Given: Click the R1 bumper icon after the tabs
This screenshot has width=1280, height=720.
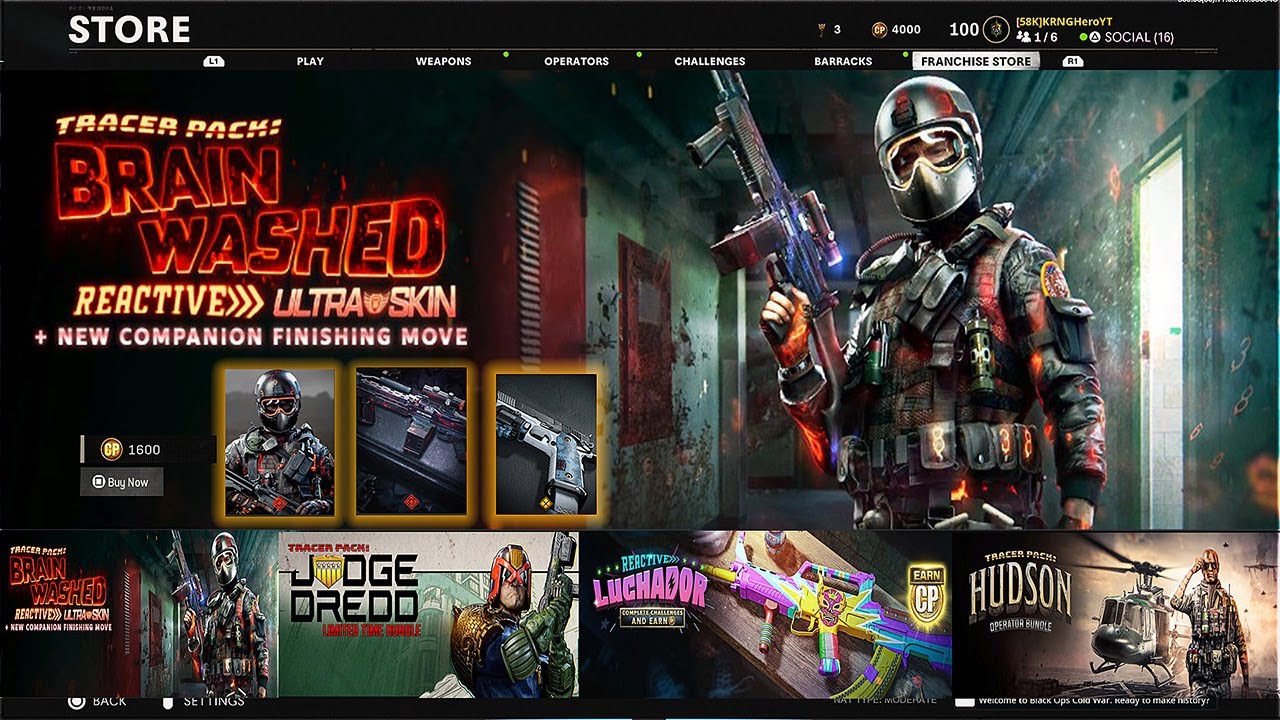Looking at the screenshot, I should click(x=1073, y=61).
